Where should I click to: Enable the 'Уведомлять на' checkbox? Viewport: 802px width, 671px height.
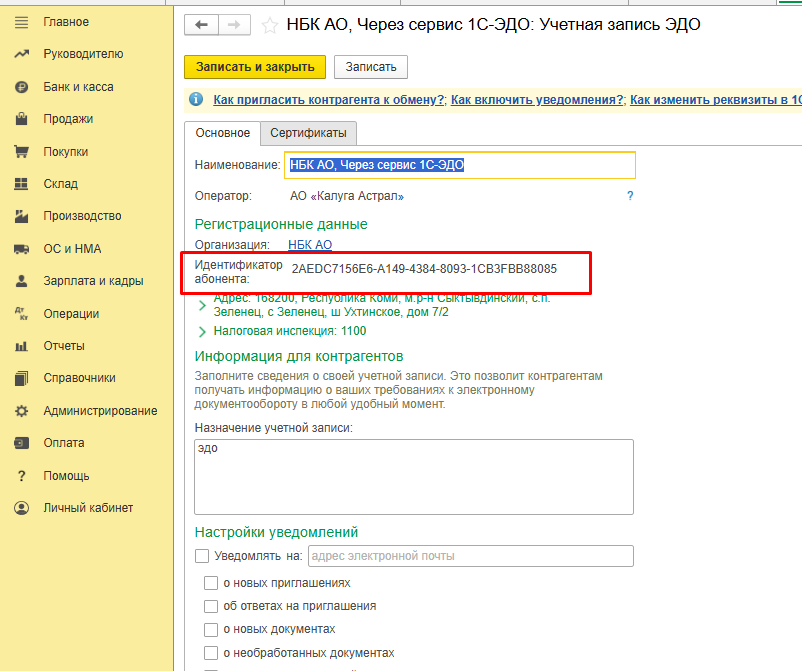[202, 556]
